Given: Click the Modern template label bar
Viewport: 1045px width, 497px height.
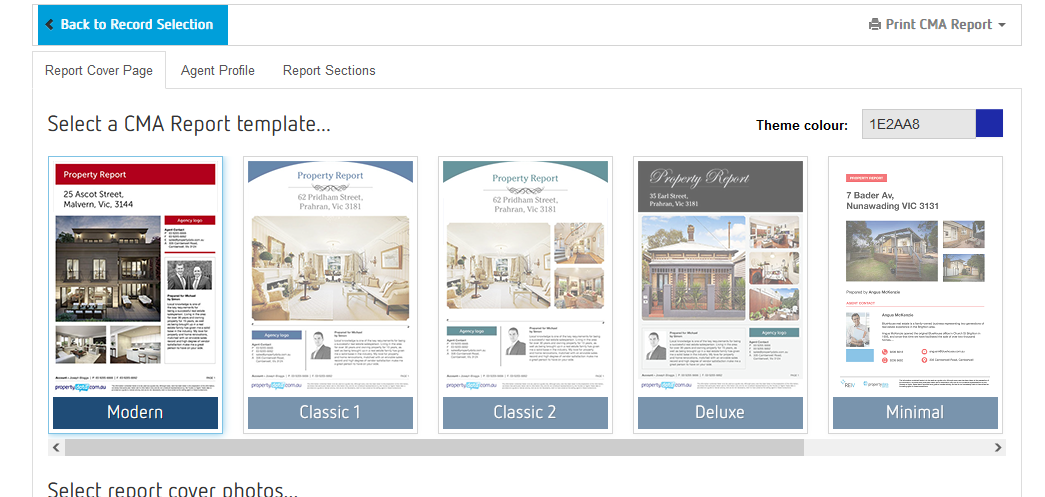Looking at the screenshot, I should tap(135, 412).
